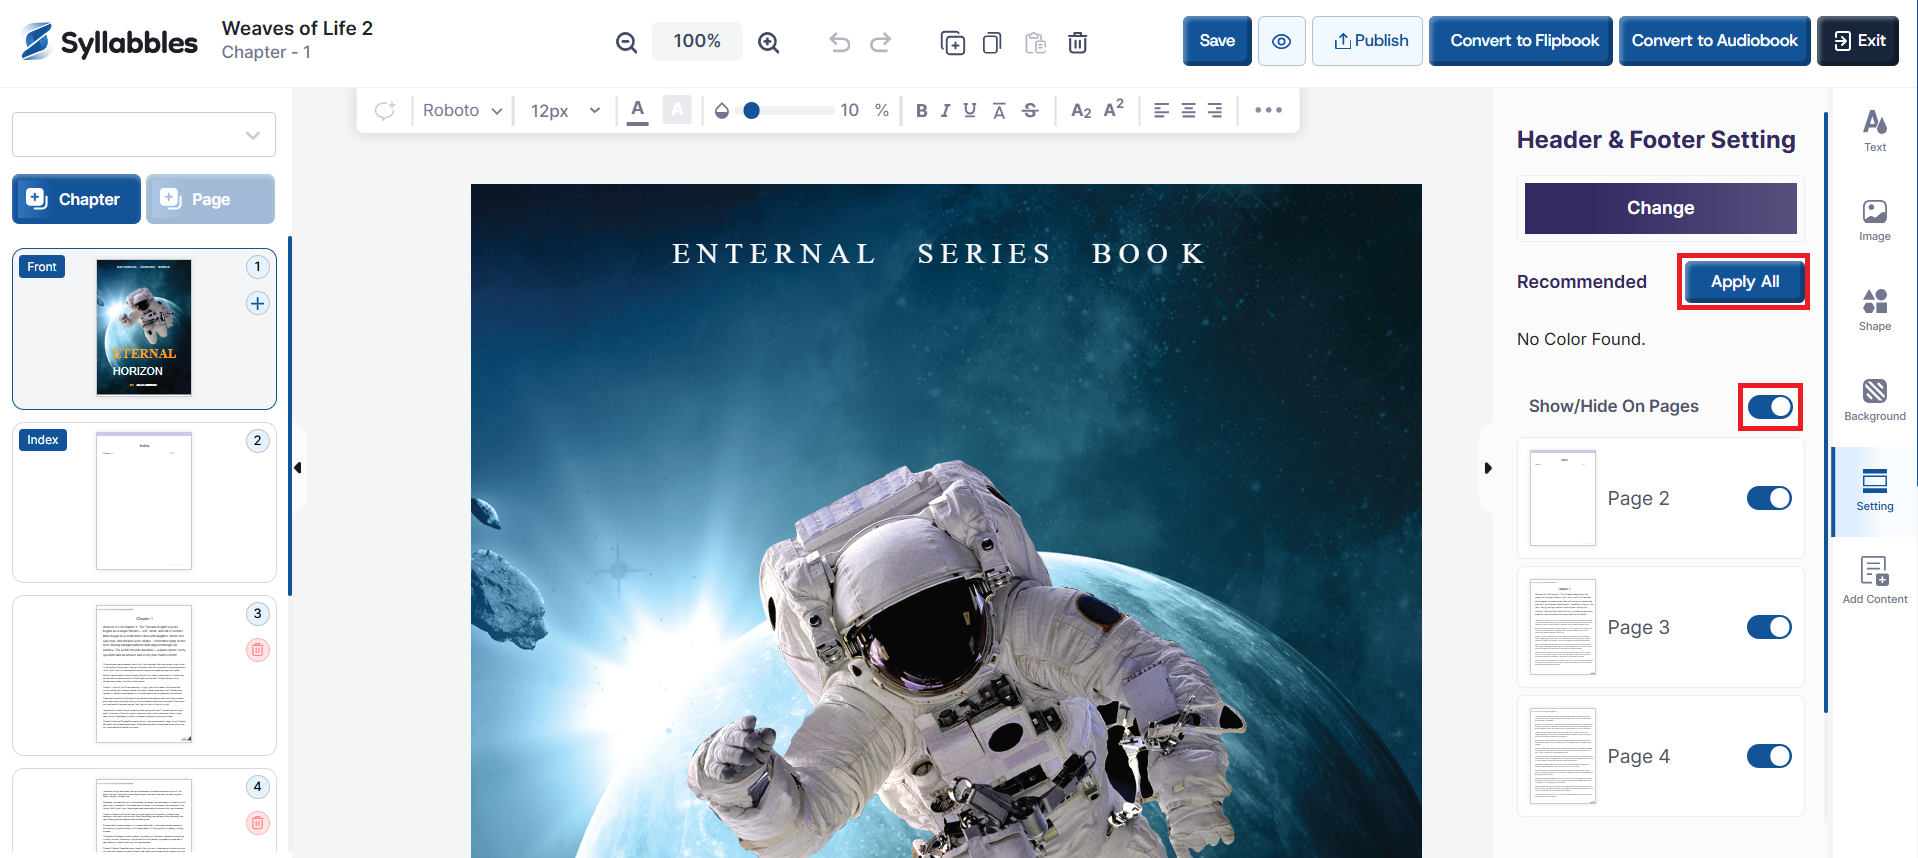Click the undo arrow icon

(839, 42)
